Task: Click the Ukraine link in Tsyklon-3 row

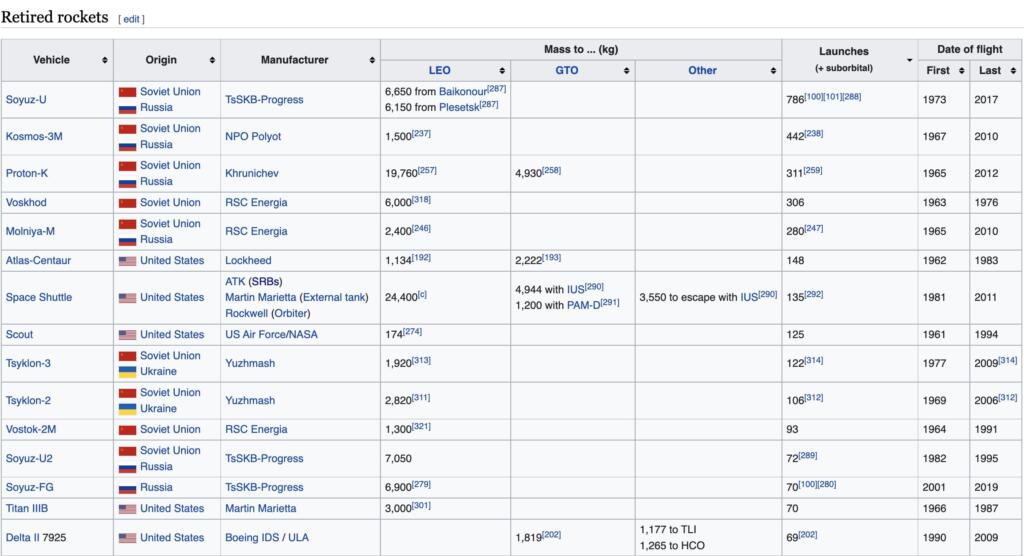Action: pos(158,372)
